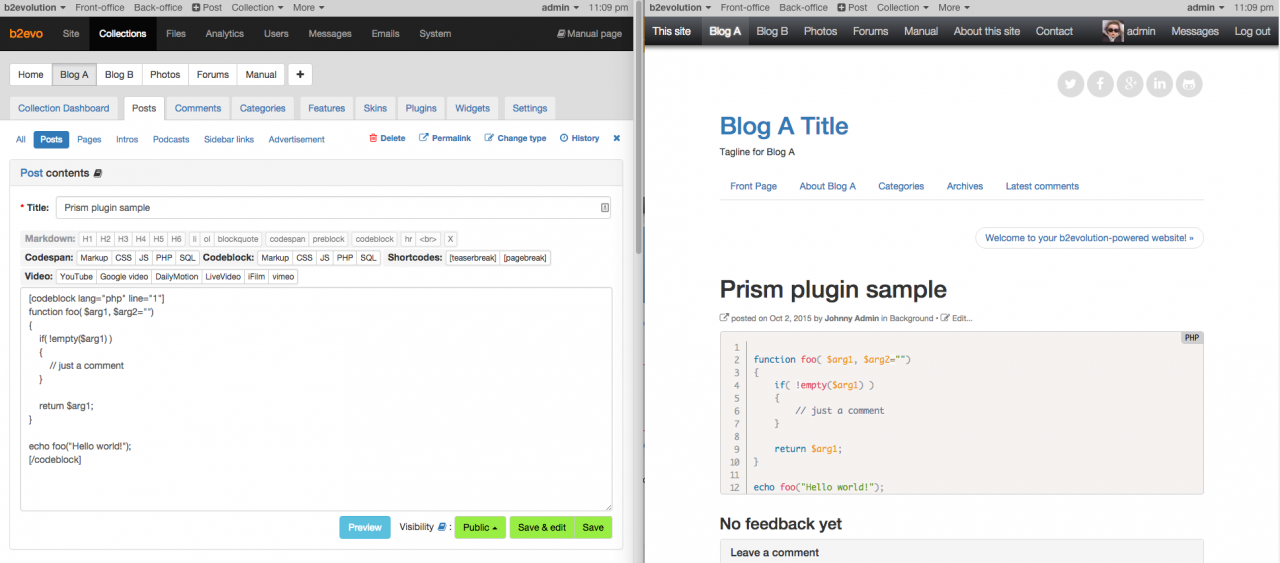Screen dimensions: 1280x563
Task: Expand the b2evolution menu in the back-office bar
Action: (x=36, y=7)
